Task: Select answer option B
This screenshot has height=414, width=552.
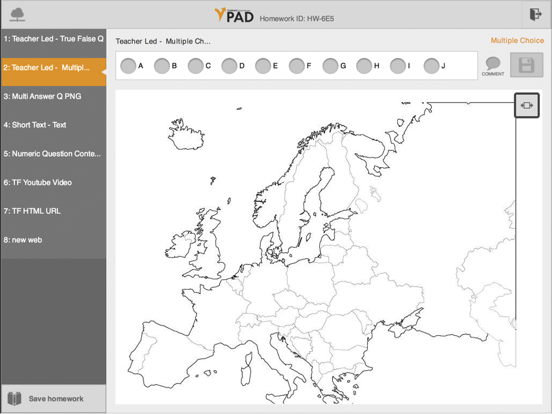Action: click(x=162, y=66)
